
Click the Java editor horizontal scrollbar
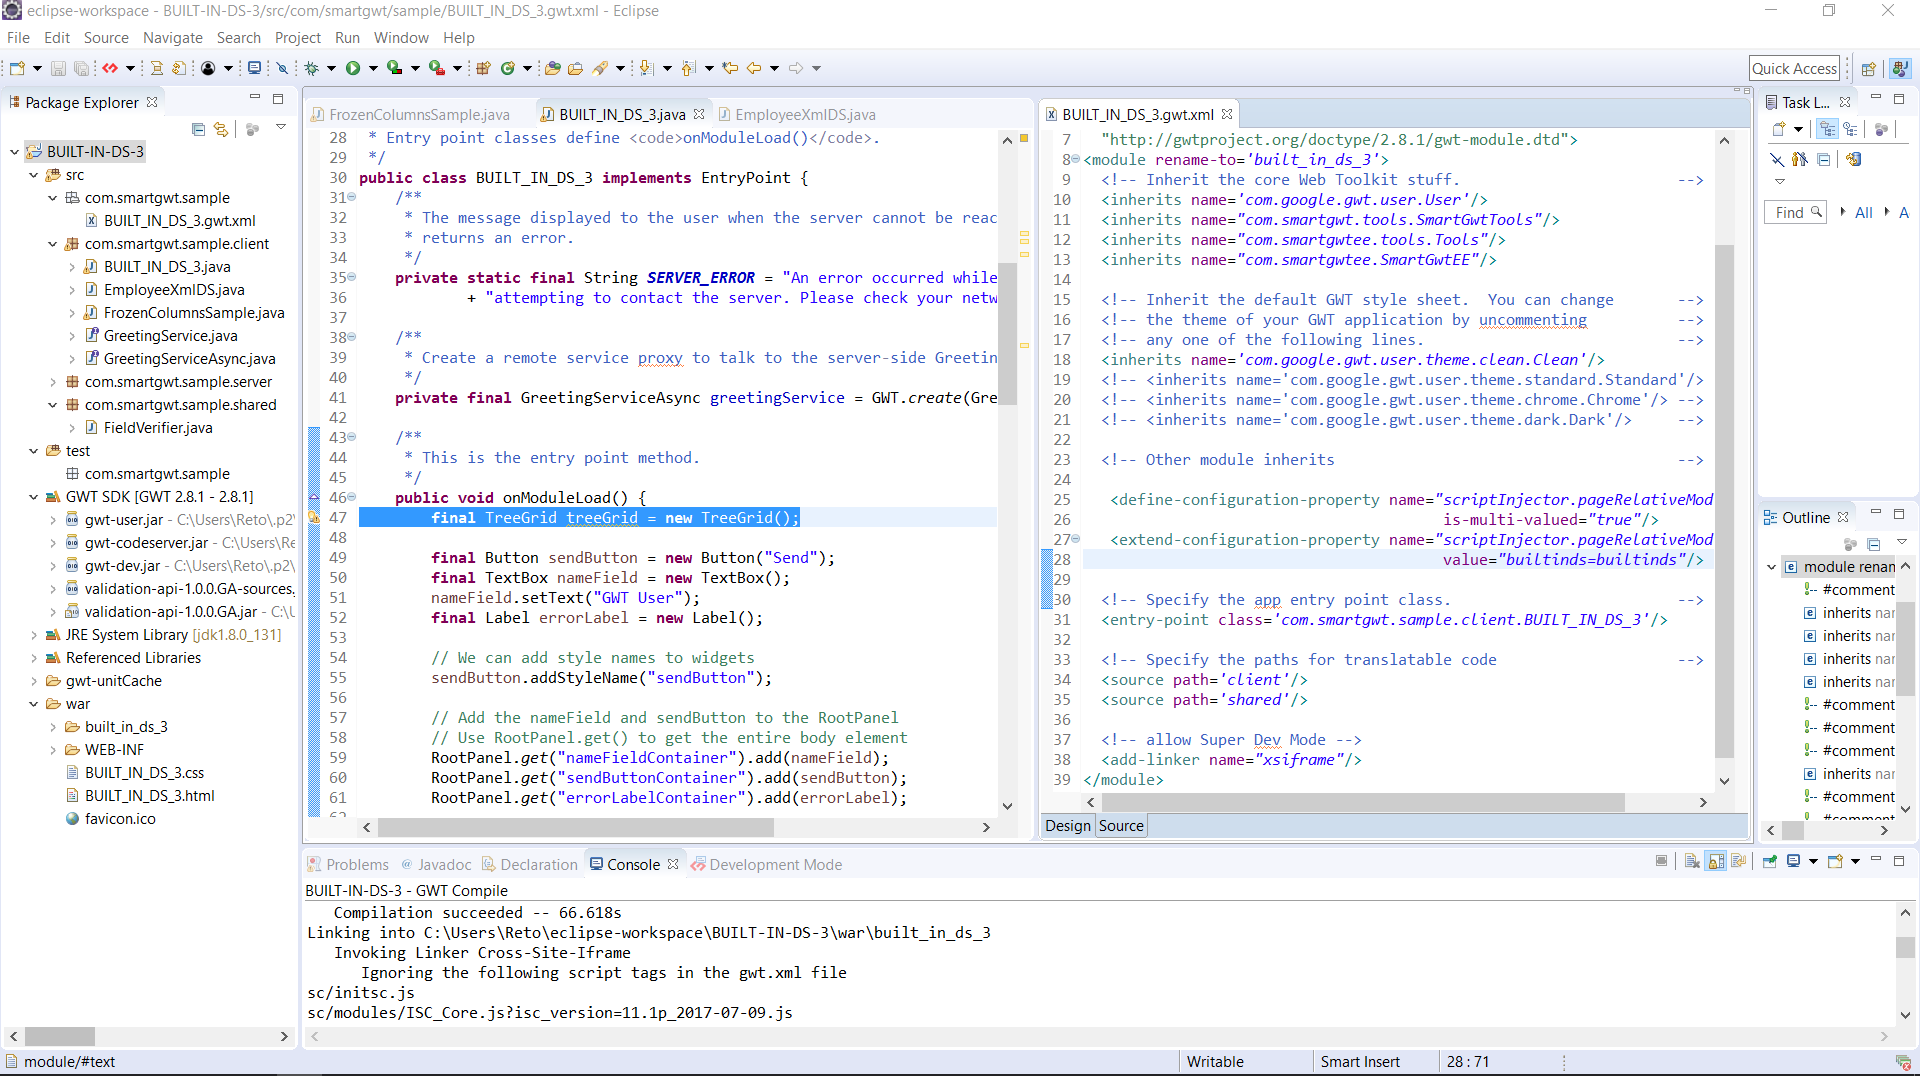[575, 828]
